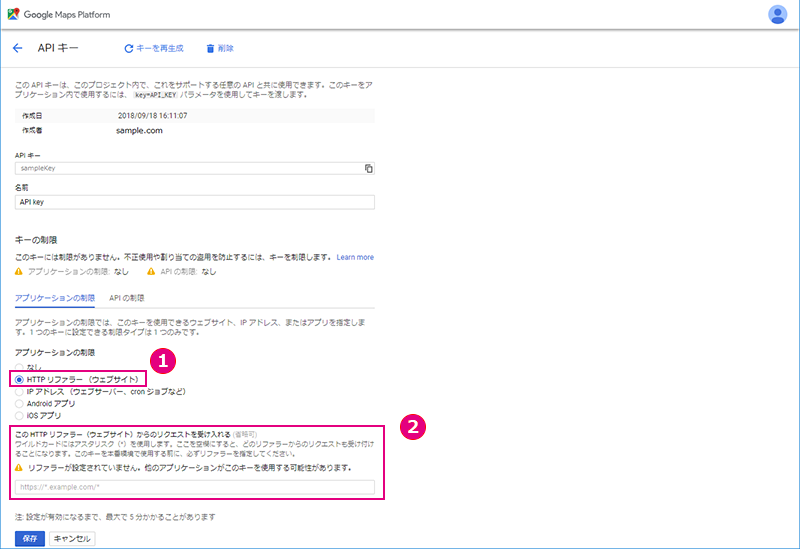Click the 削除 button label
The height and width of the screenshot is (549, 800).
226,48
